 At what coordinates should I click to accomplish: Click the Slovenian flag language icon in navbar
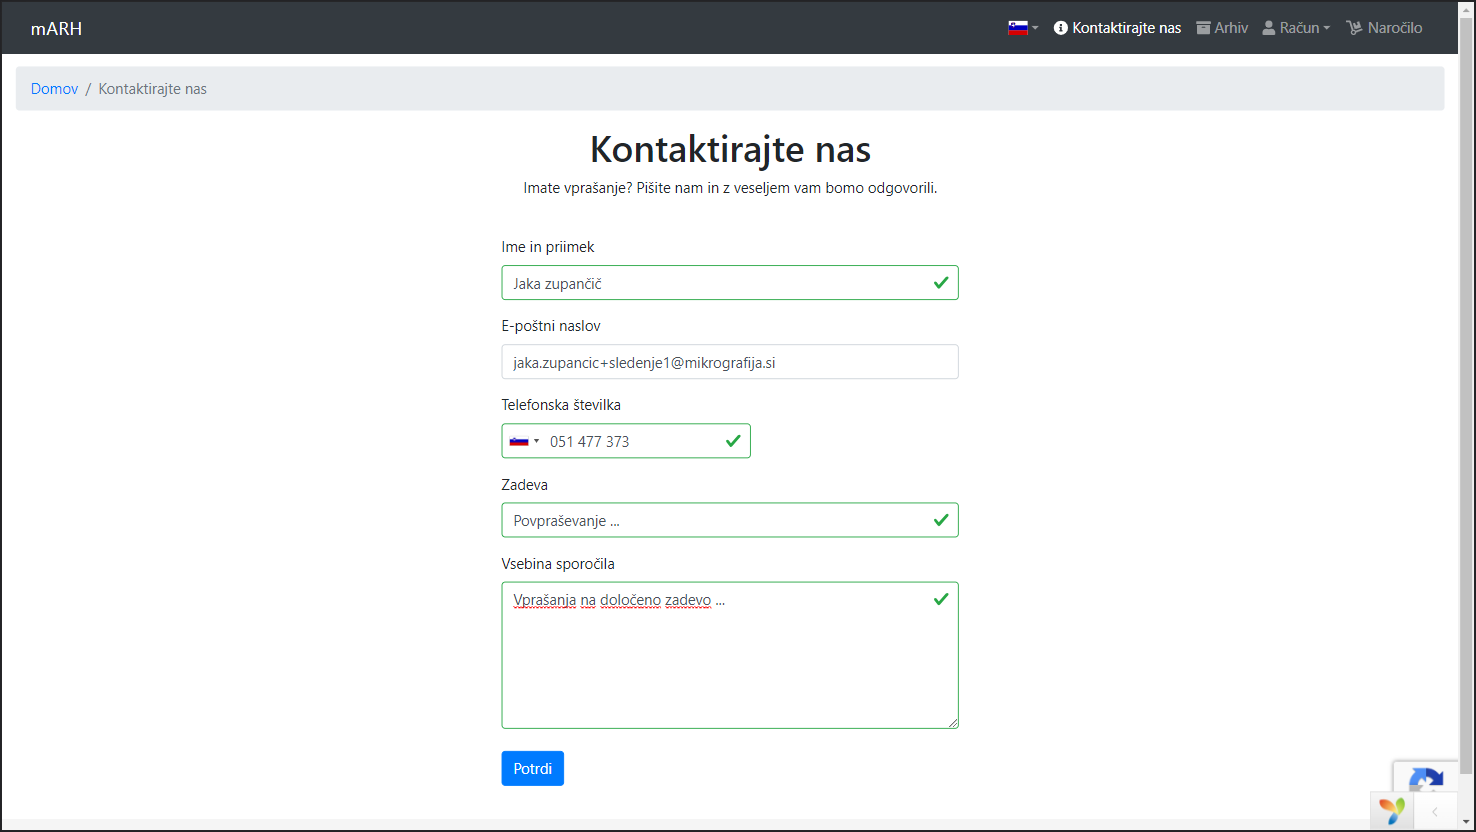coord(1017,28)
